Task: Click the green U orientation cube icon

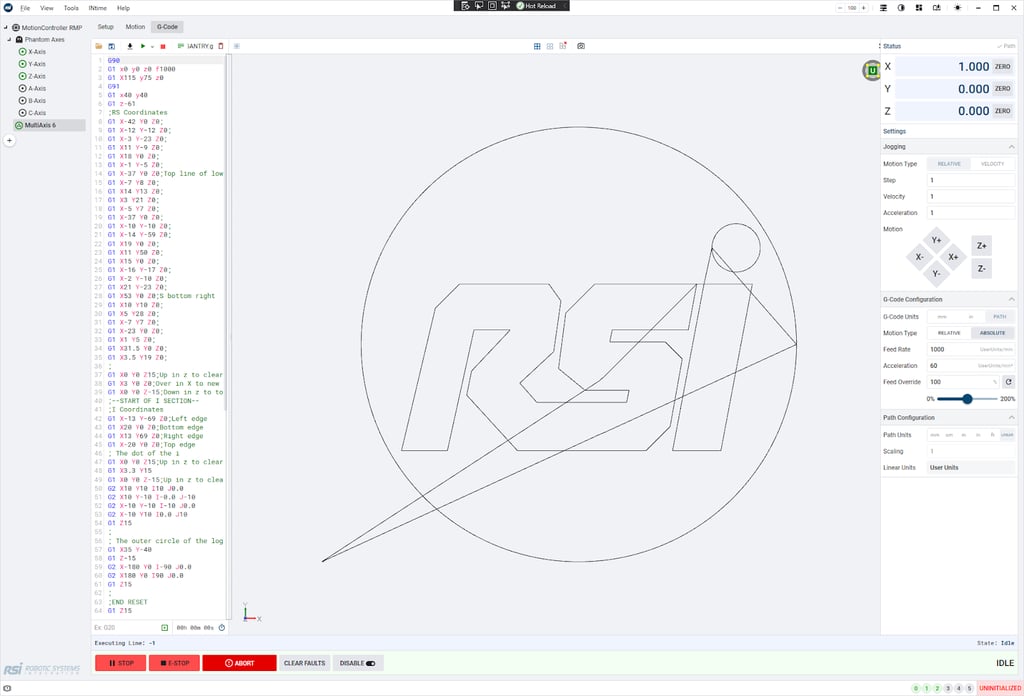Action: click(872, 70)
